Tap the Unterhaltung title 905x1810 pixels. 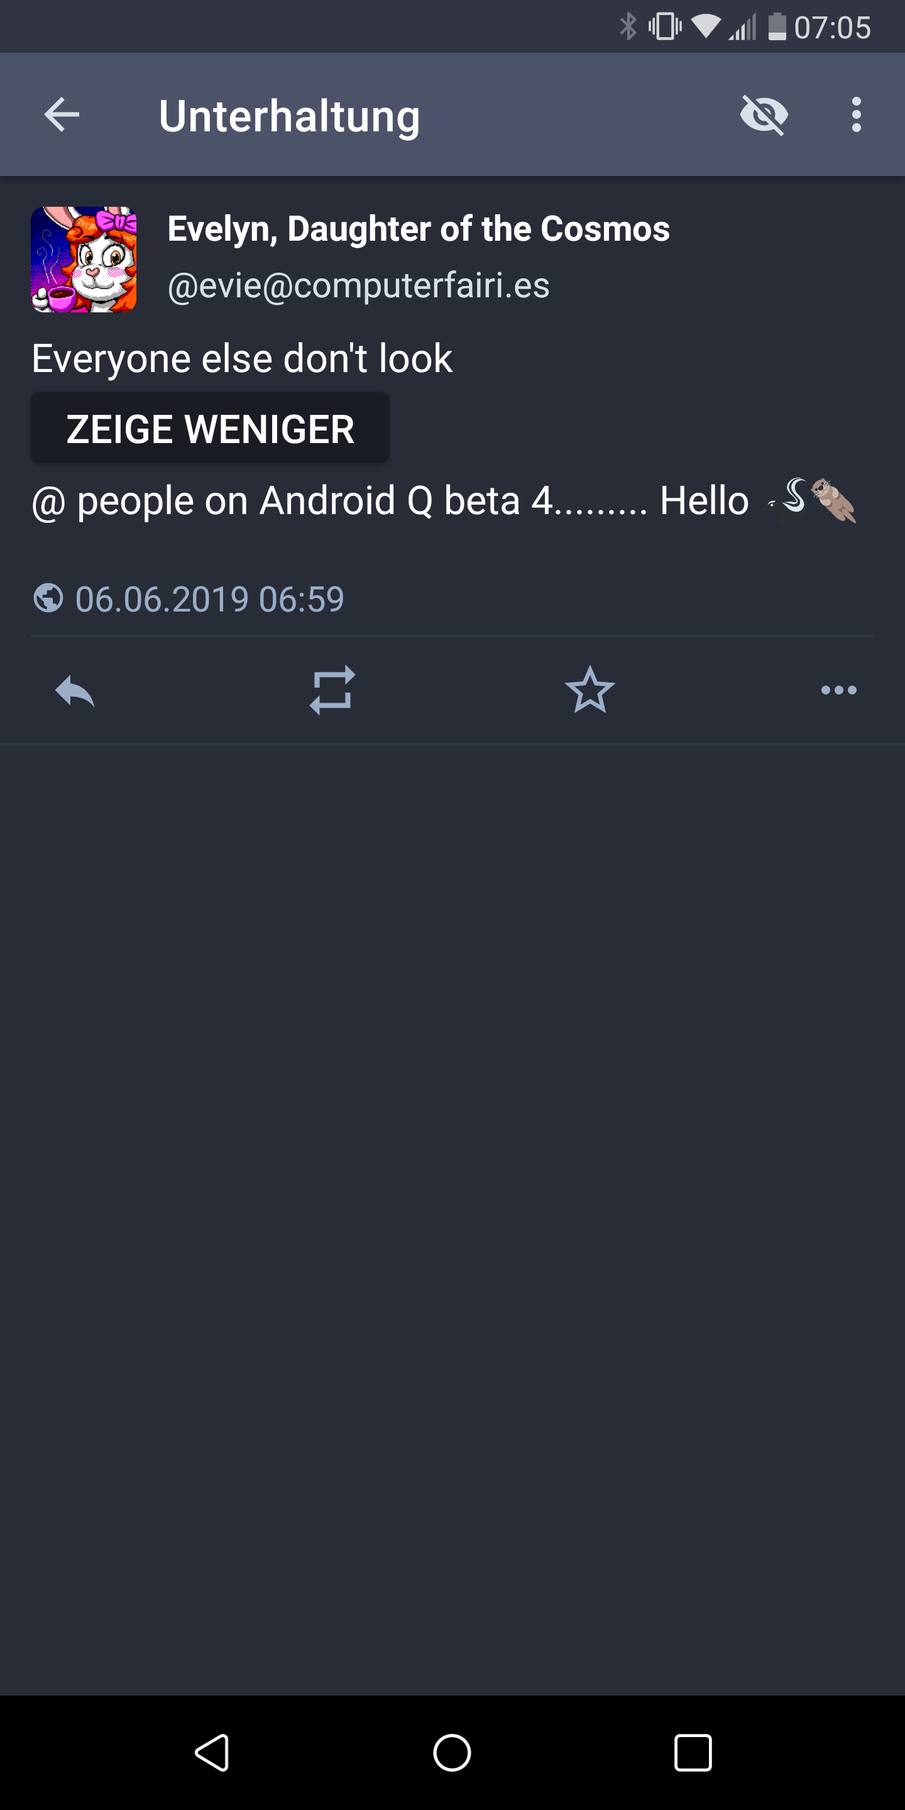pos(289,116)
